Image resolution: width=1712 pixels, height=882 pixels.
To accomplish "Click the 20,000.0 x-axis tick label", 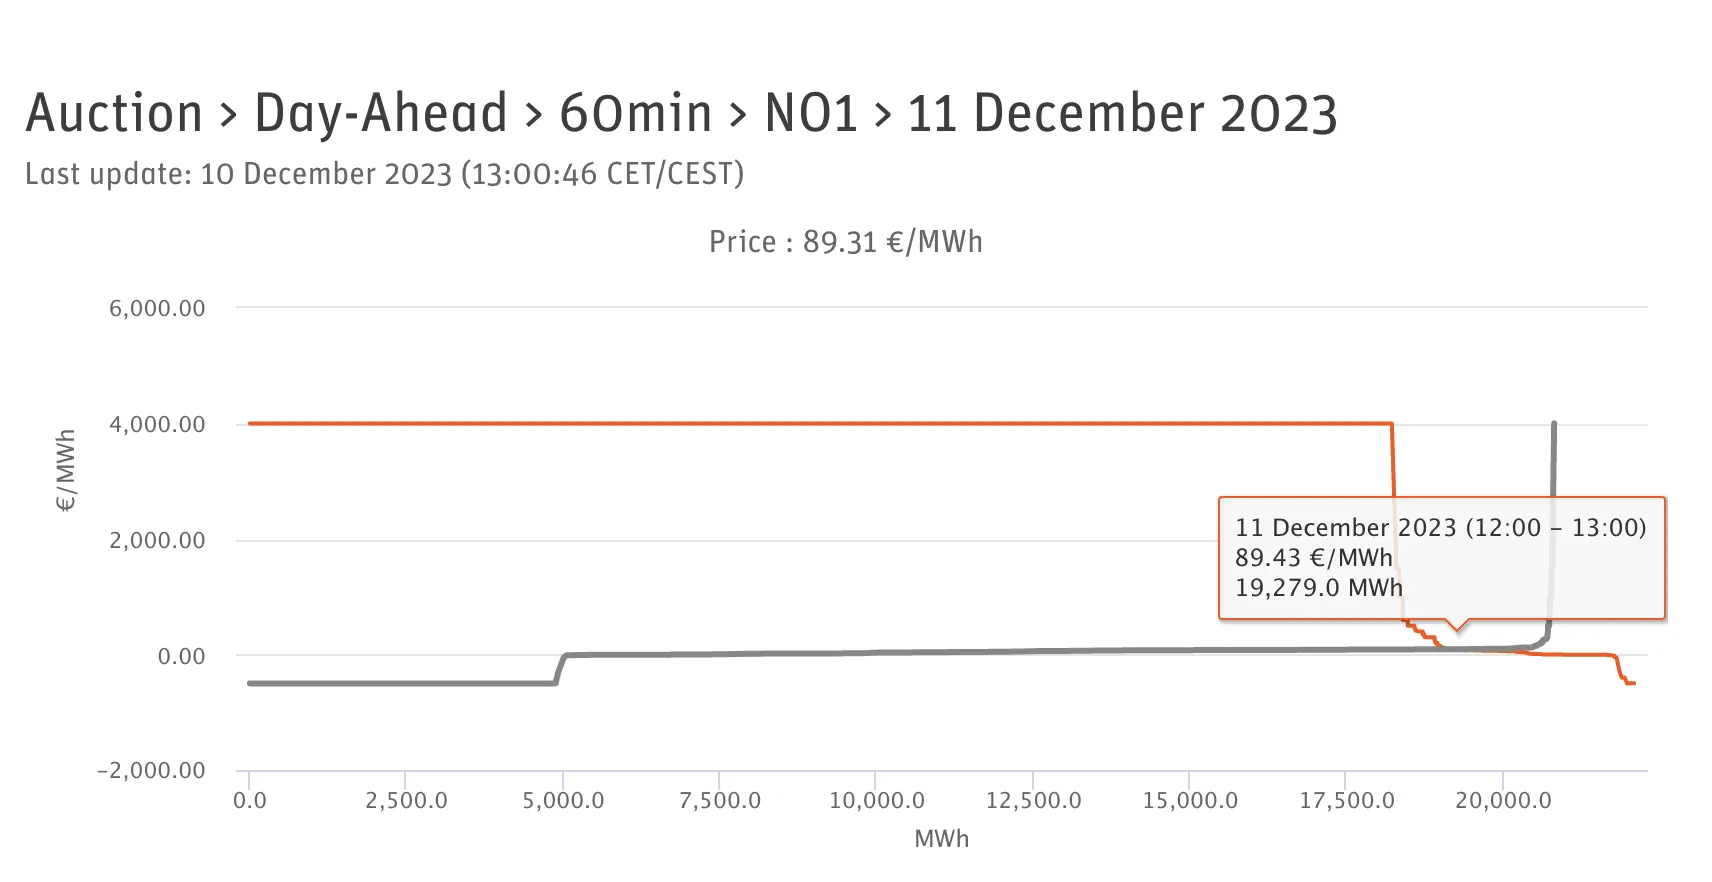I will [x=1503, y=800].
